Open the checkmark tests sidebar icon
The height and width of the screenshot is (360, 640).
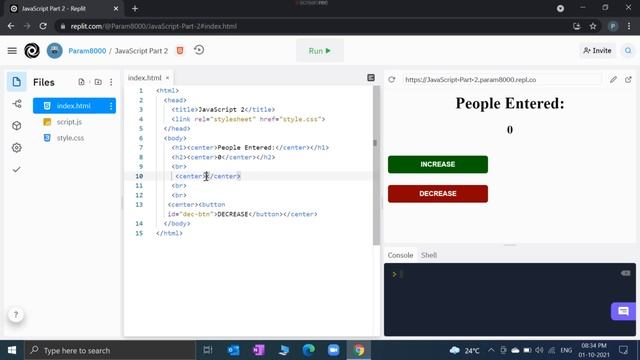17,169
